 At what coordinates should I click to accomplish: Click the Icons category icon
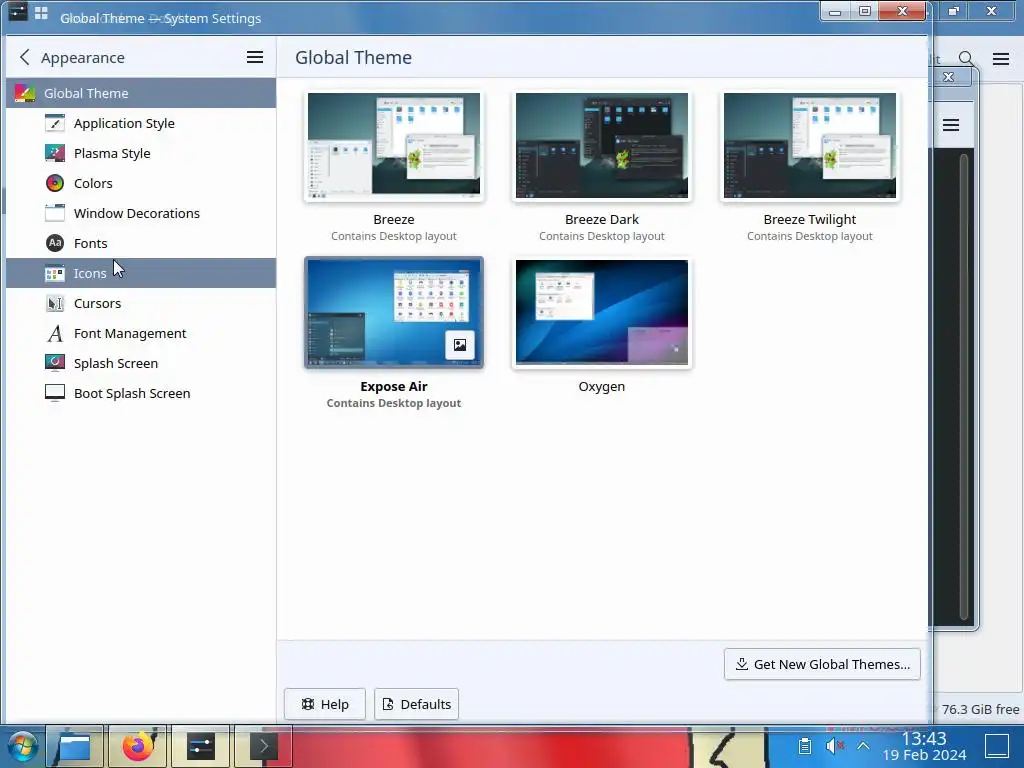tap(55, 274)
